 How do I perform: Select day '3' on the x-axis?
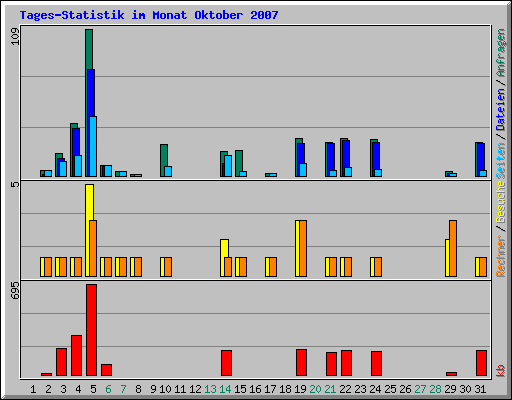[x=63, y=389]
